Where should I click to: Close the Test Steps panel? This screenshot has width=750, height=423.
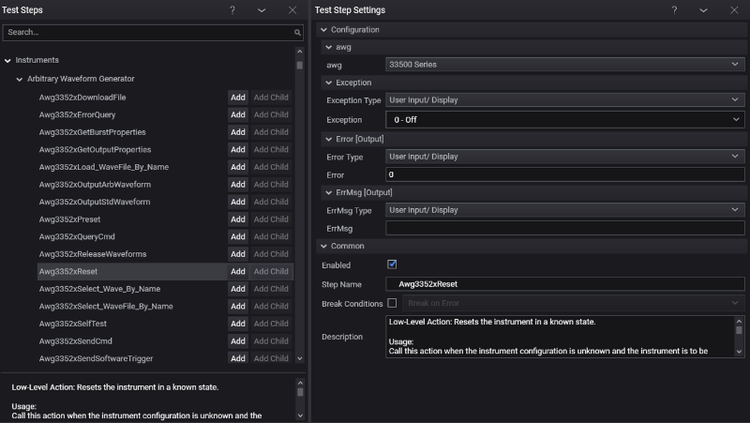(292, 10)
